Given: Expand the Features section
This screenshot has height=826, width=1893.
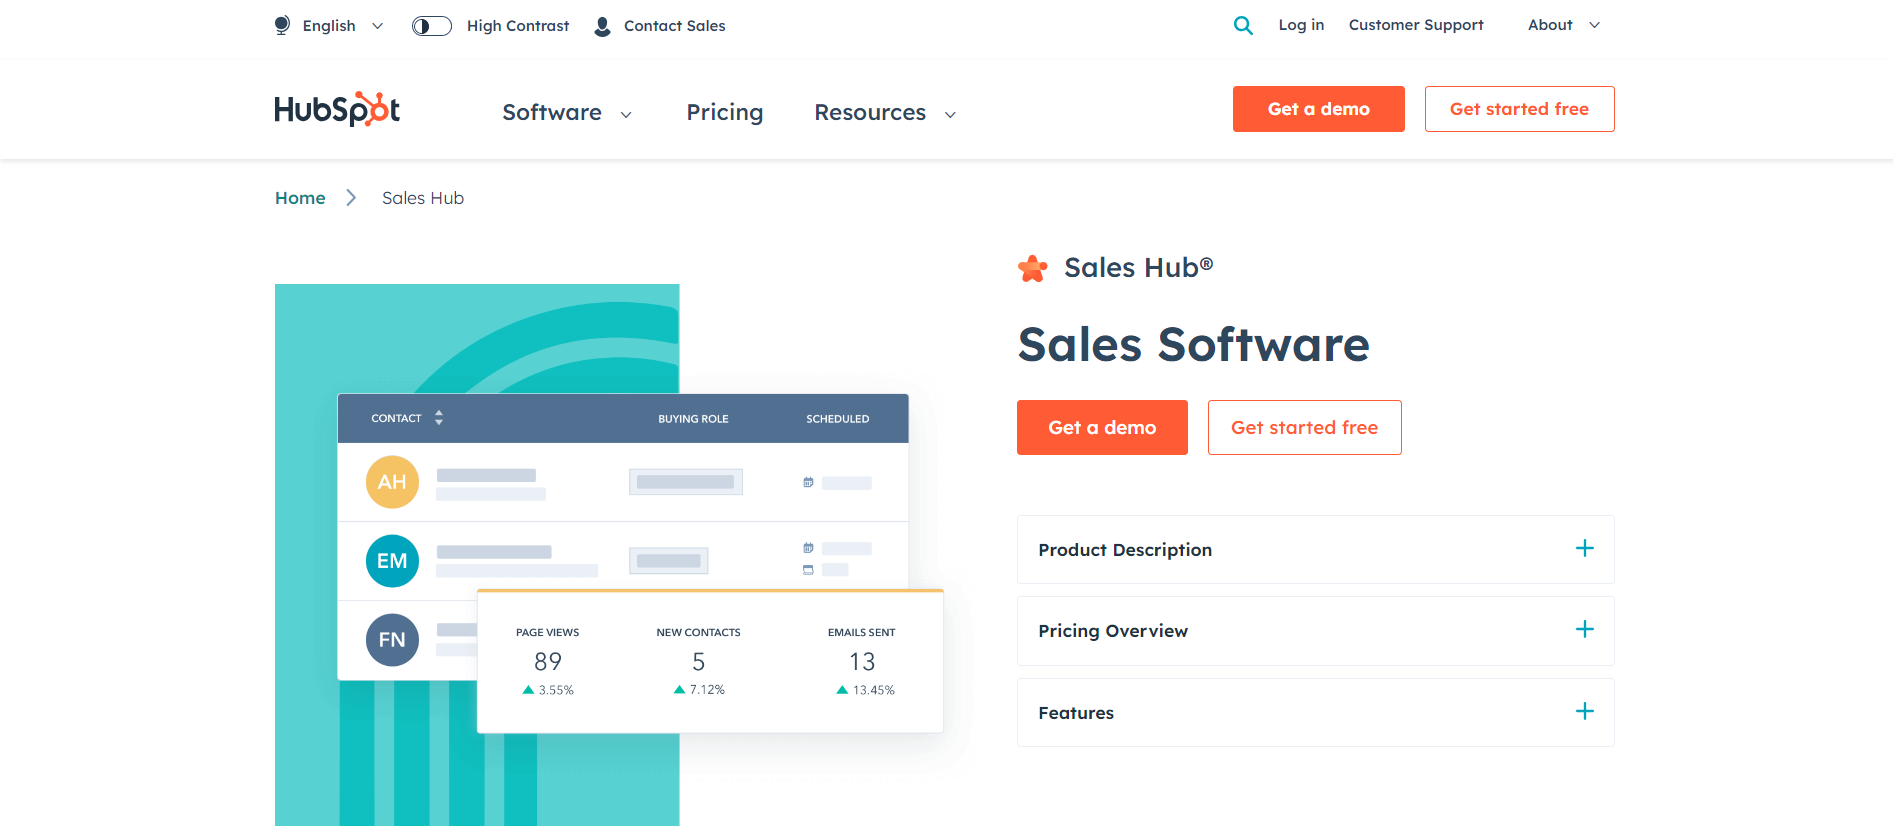Looking at the screenshot, I should (1315, 712).
